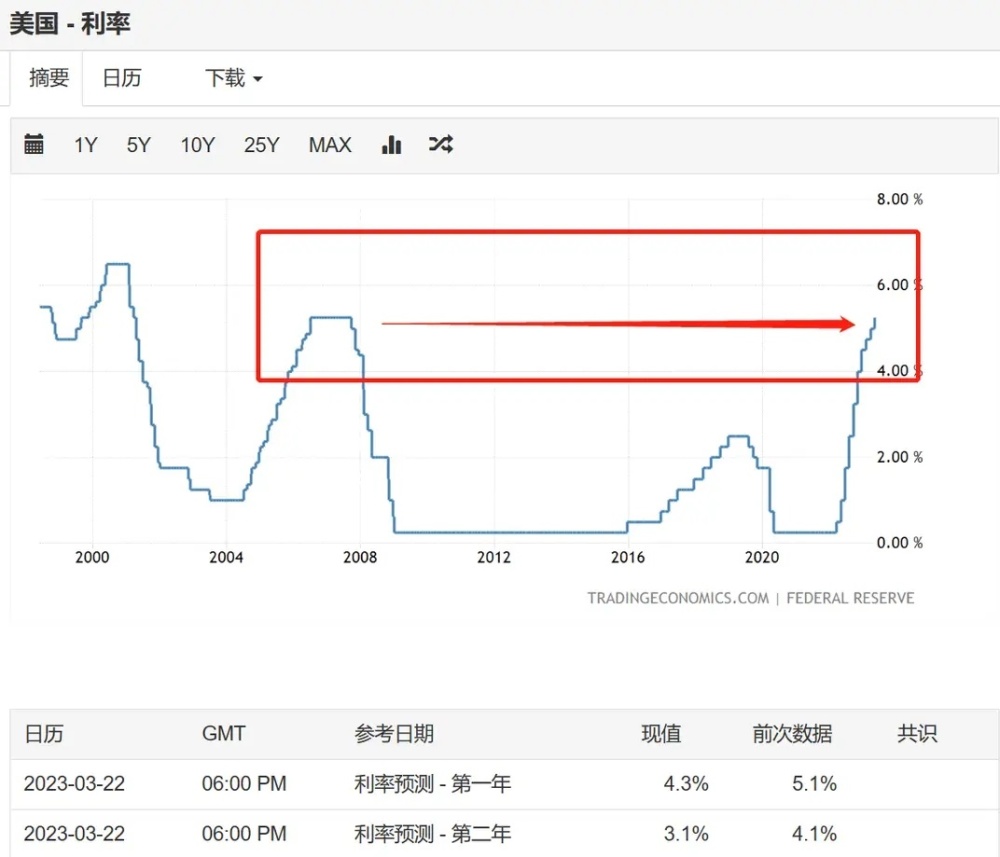
Task: Select the 10Y time range
Action: coord(198,145)
